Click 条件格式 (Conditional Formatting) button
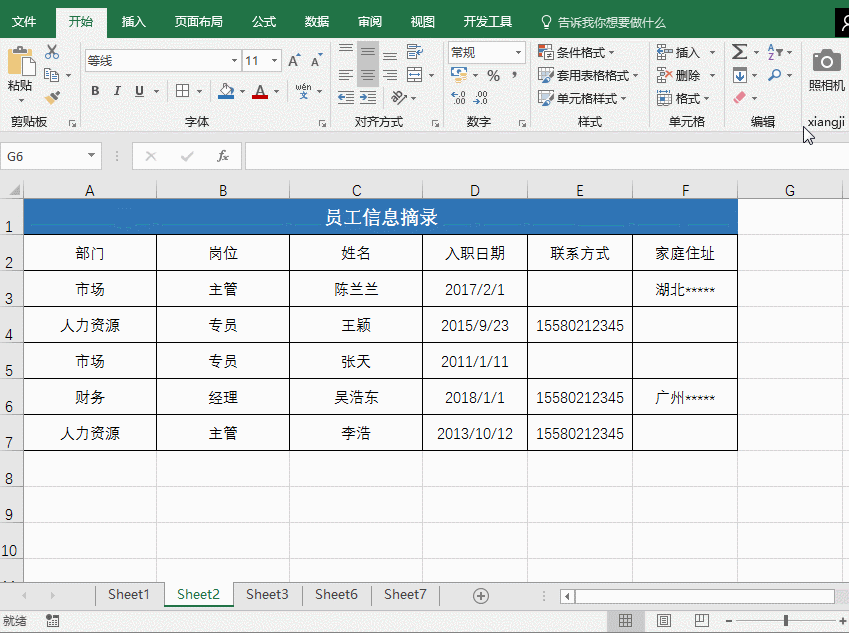Screen dimensions: 849x633 (578, 52)
